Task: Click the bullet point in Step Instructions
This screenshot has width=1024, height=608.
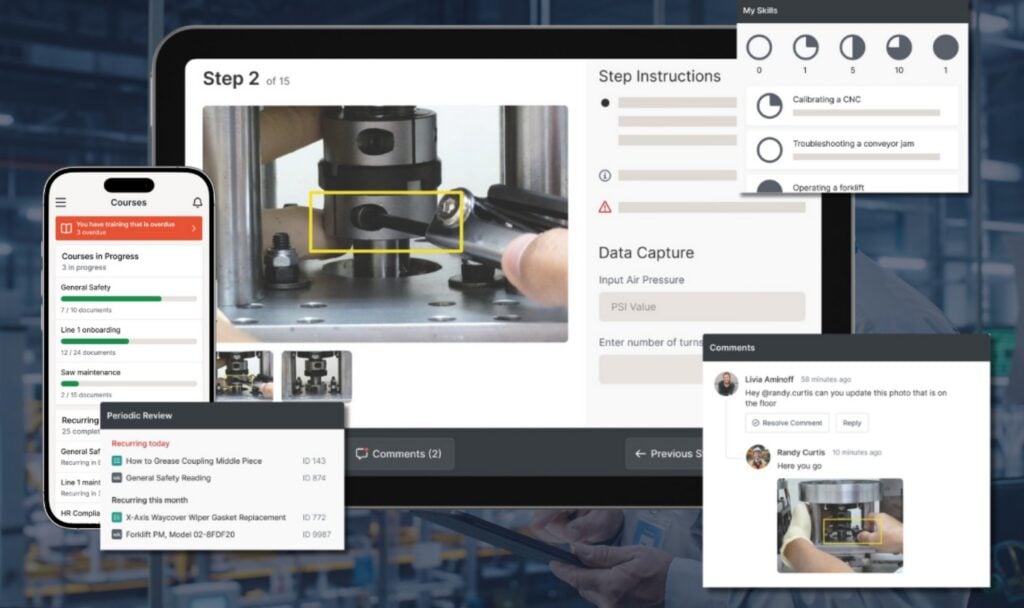Action: click(605, 103)
